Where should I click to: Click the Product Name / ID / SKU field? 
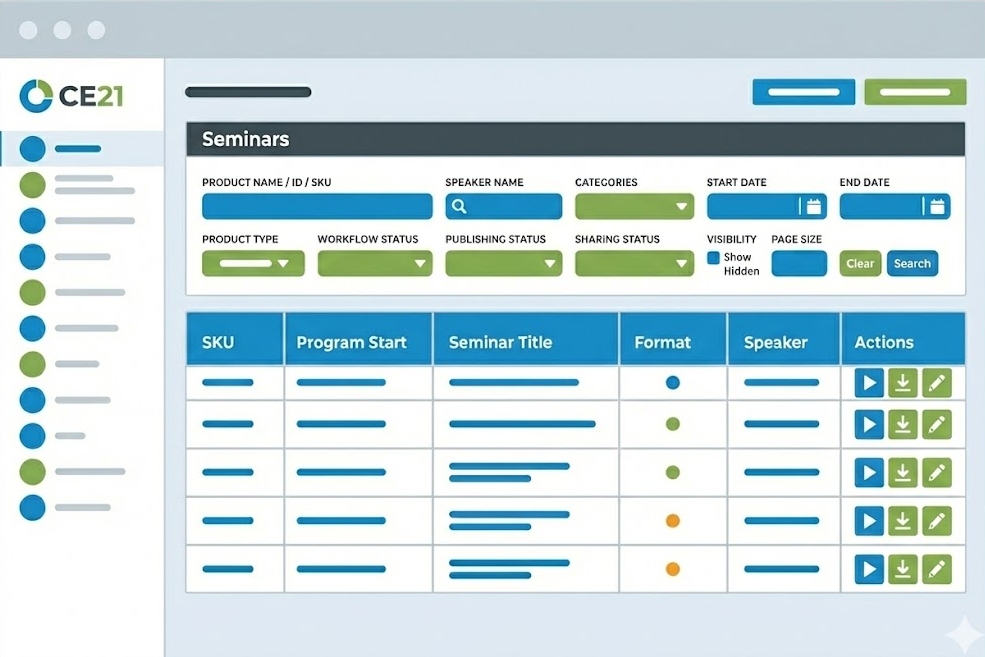click(317, 207)
